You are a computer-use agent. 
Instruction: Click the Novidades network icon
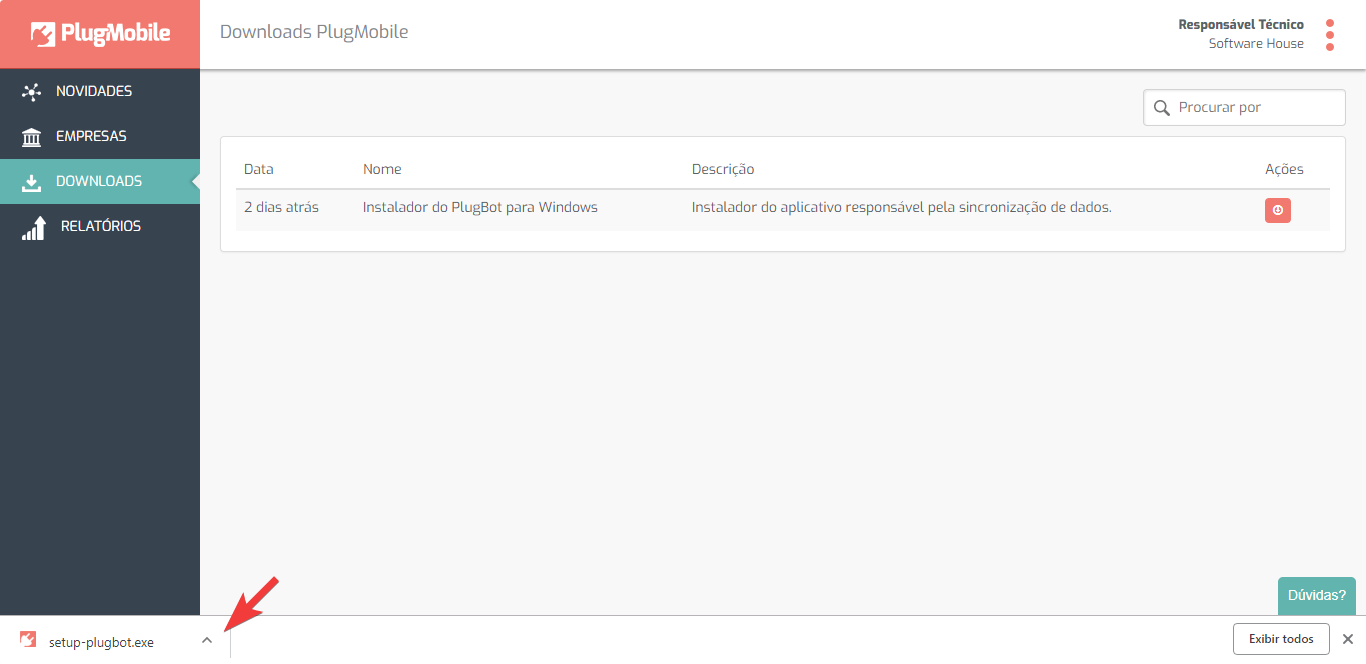31,92
